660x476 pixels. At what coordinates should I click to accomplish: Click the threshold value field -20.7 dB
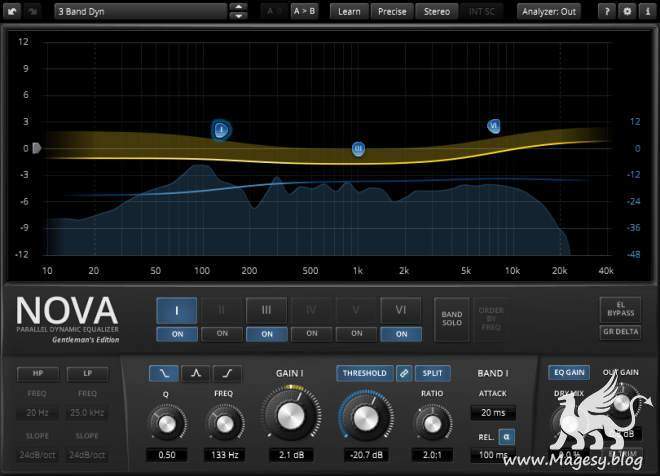(x=366, y=455)
